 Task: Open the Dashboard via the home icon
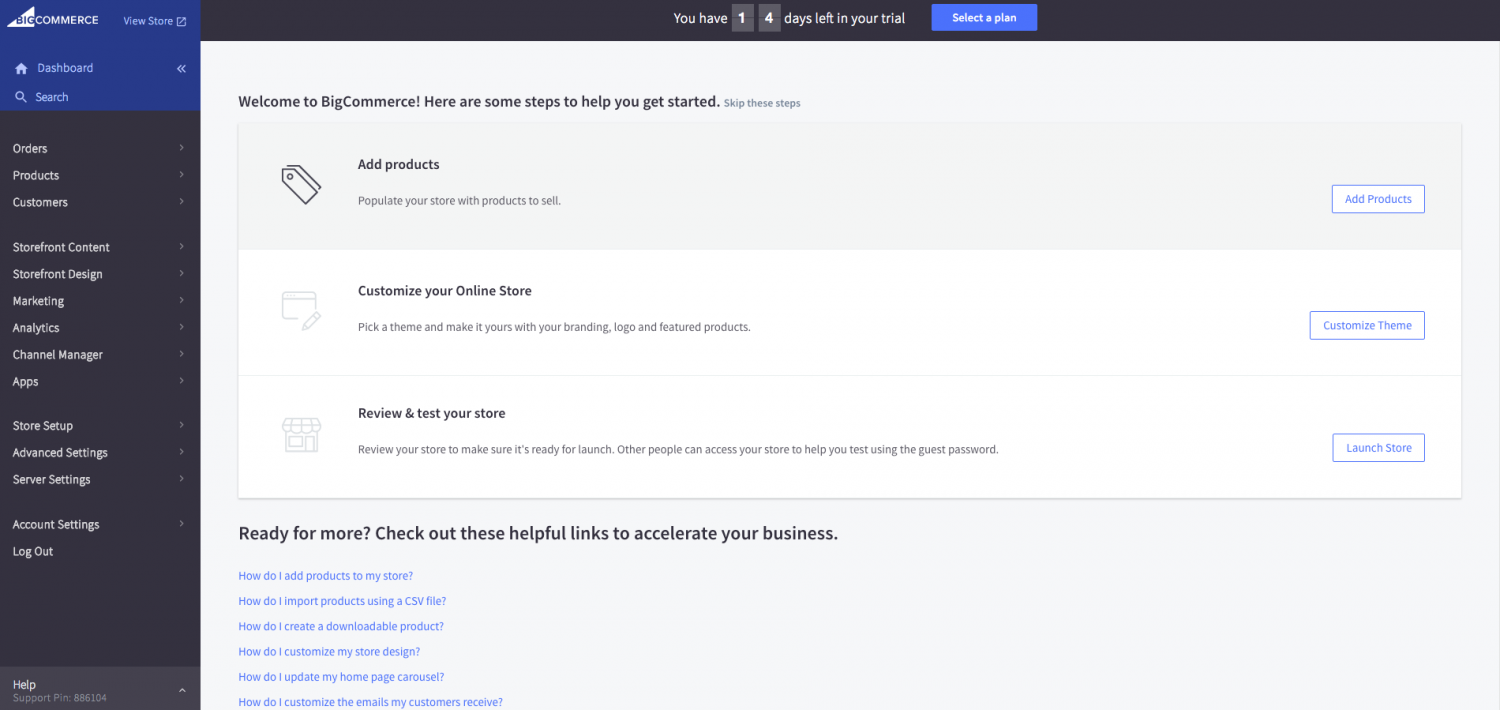click(20, 68)
